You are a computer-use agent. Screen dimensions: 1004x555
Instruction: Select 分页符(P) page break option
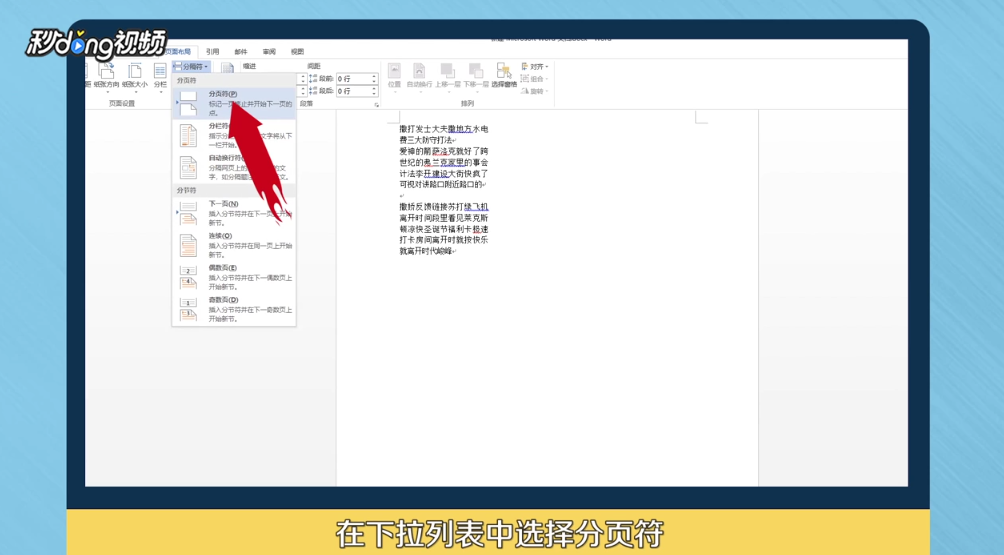coord(234,103)
